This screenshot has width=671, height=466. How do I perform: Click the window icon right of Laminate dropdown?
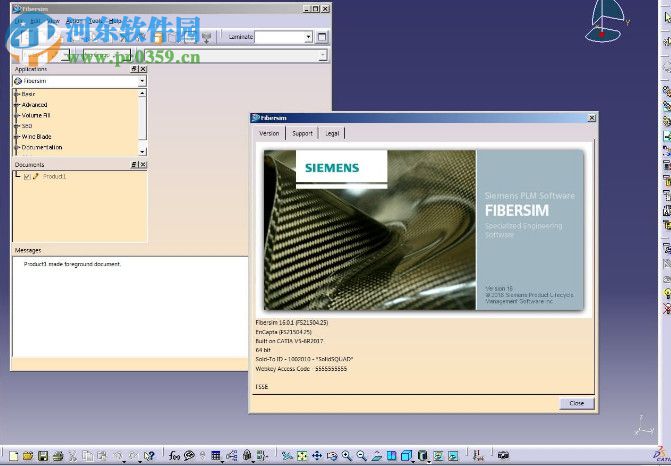pos(322,37)
